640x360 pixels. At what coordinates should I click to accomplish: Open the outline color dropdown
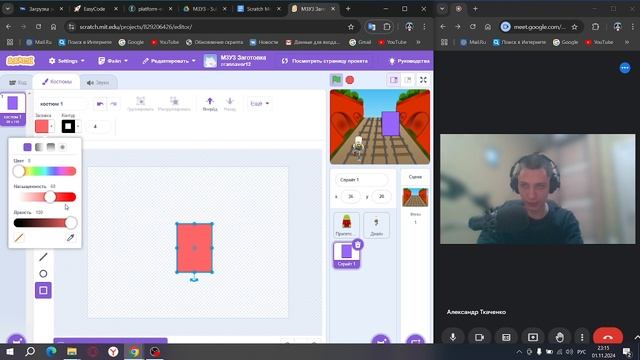click(71, 127)
